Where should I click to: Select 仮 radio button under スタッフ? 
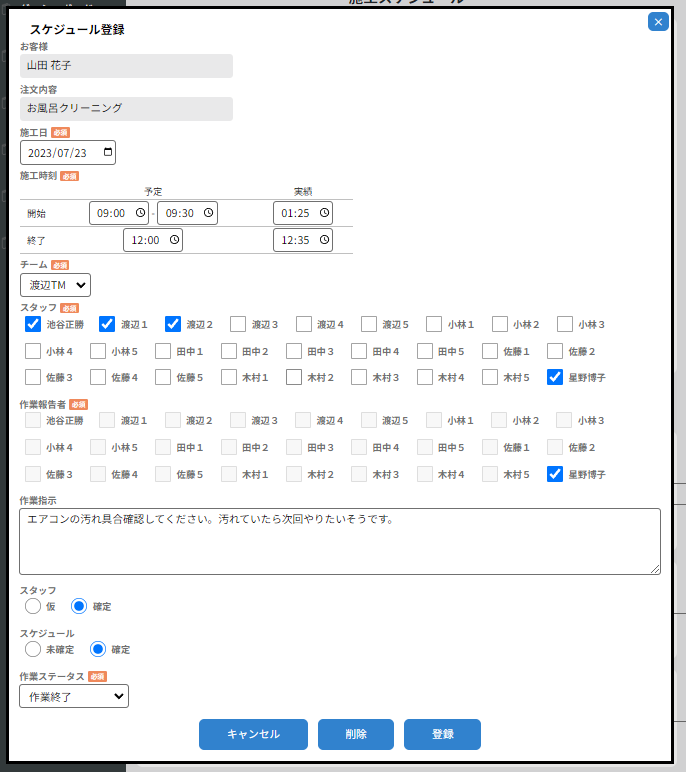pyautogui.click(x=33, y=606)
